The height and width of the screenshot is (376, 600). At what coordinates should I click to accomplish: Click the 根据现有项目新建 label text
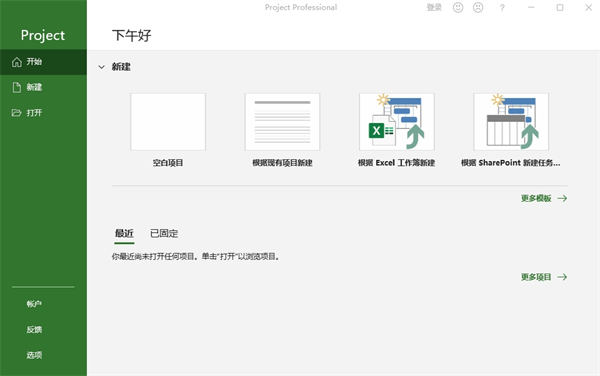click(282, 163)
